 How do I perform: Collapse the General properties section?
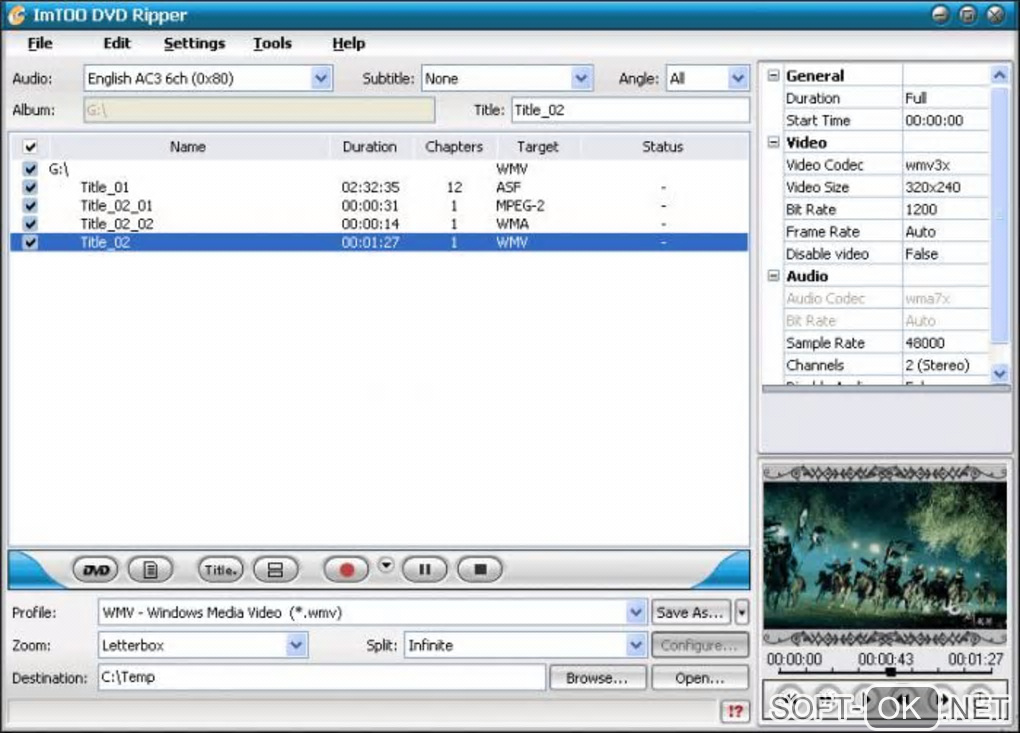[x=773, y=75]
